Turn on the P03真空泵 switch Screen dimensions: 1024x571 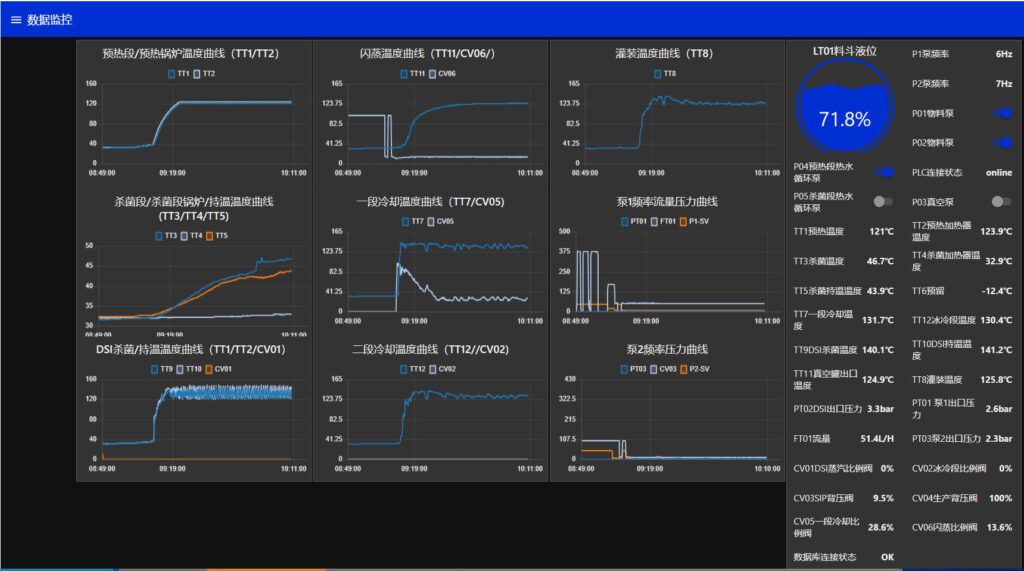click(x=1001, y=202)
